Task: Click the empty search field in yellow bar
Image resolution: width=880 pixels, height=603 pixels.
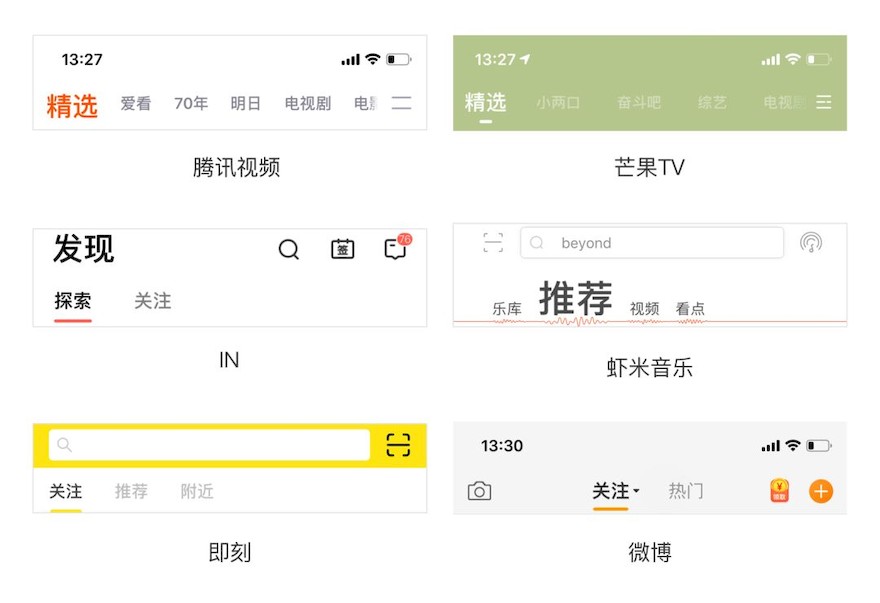Action: pyautogui.click(x=209, y=445)
